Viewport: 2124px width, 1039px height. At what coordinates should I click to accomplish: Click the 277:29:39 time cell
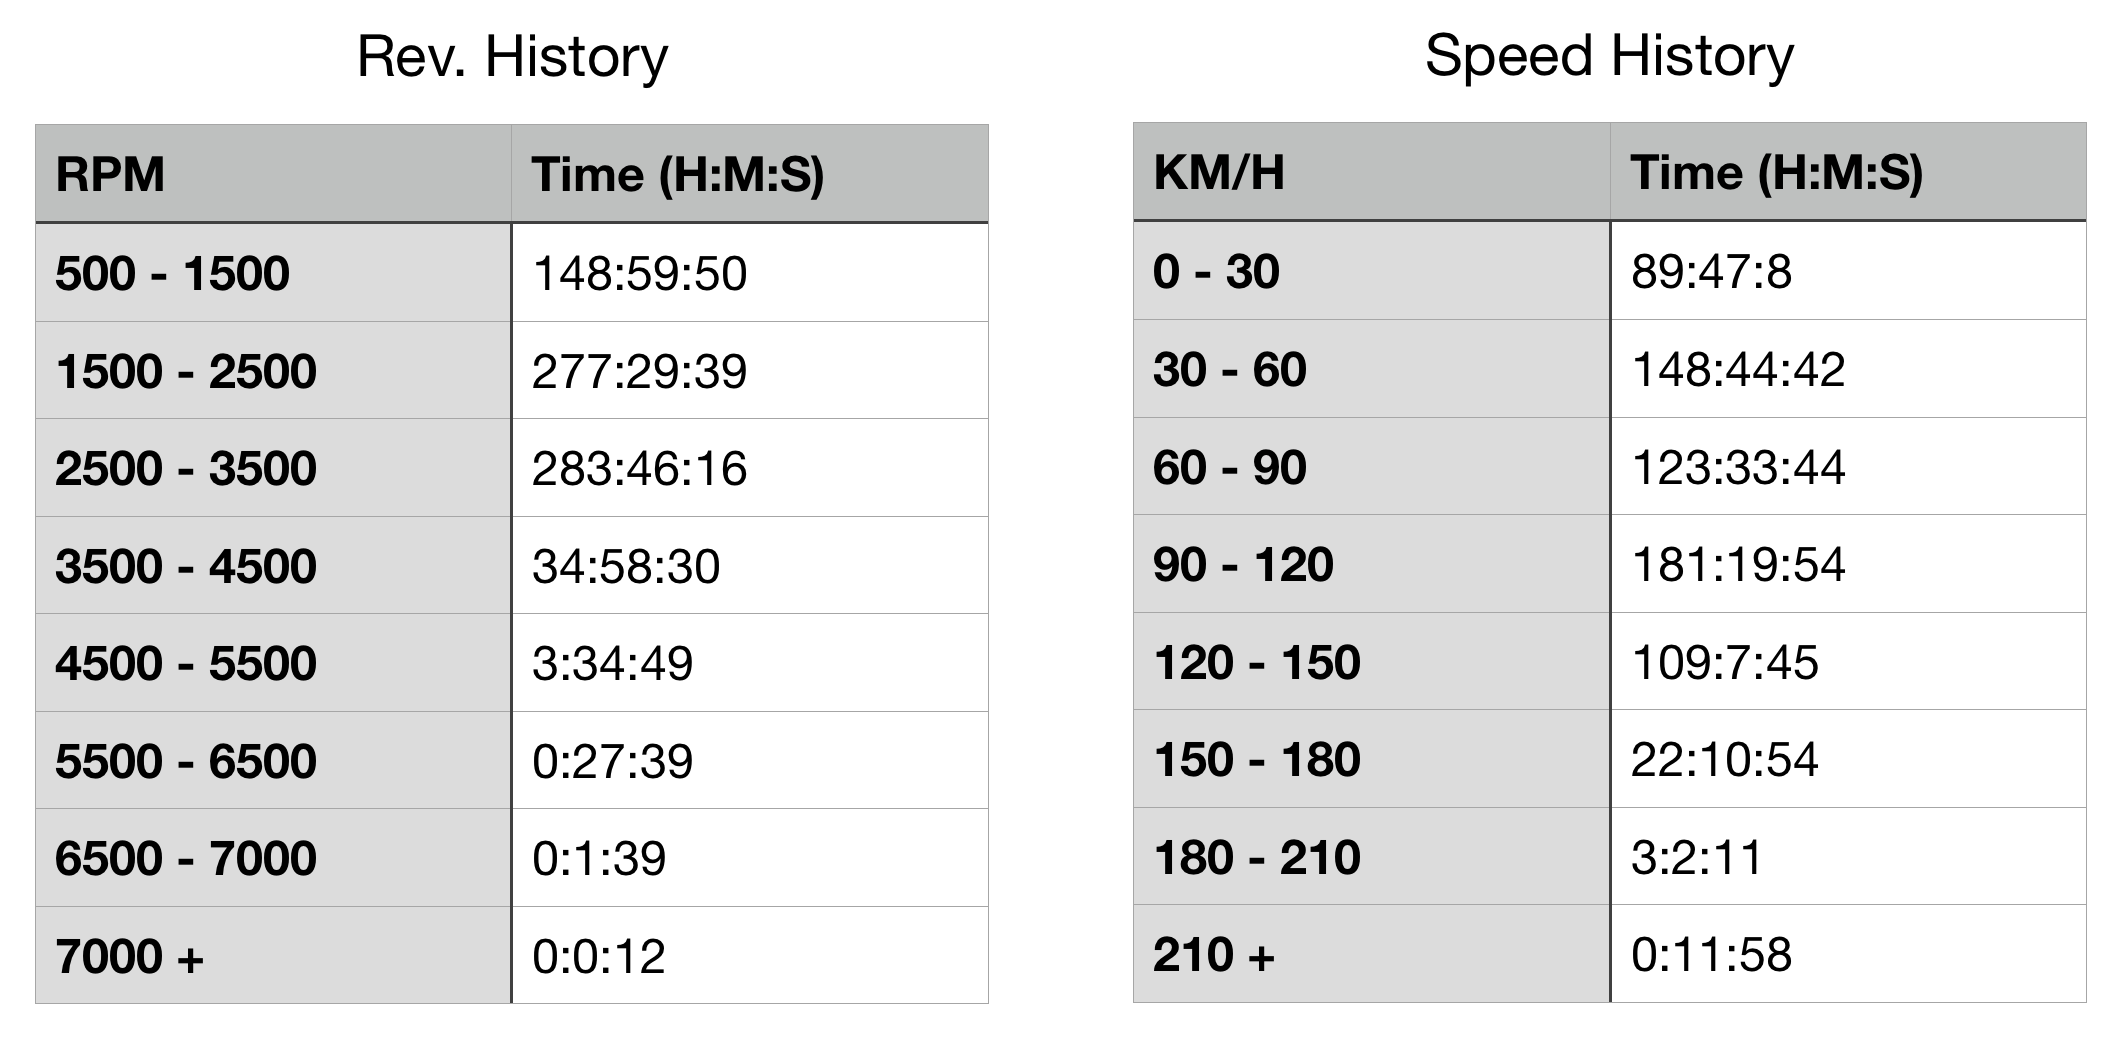coord(639,371)
